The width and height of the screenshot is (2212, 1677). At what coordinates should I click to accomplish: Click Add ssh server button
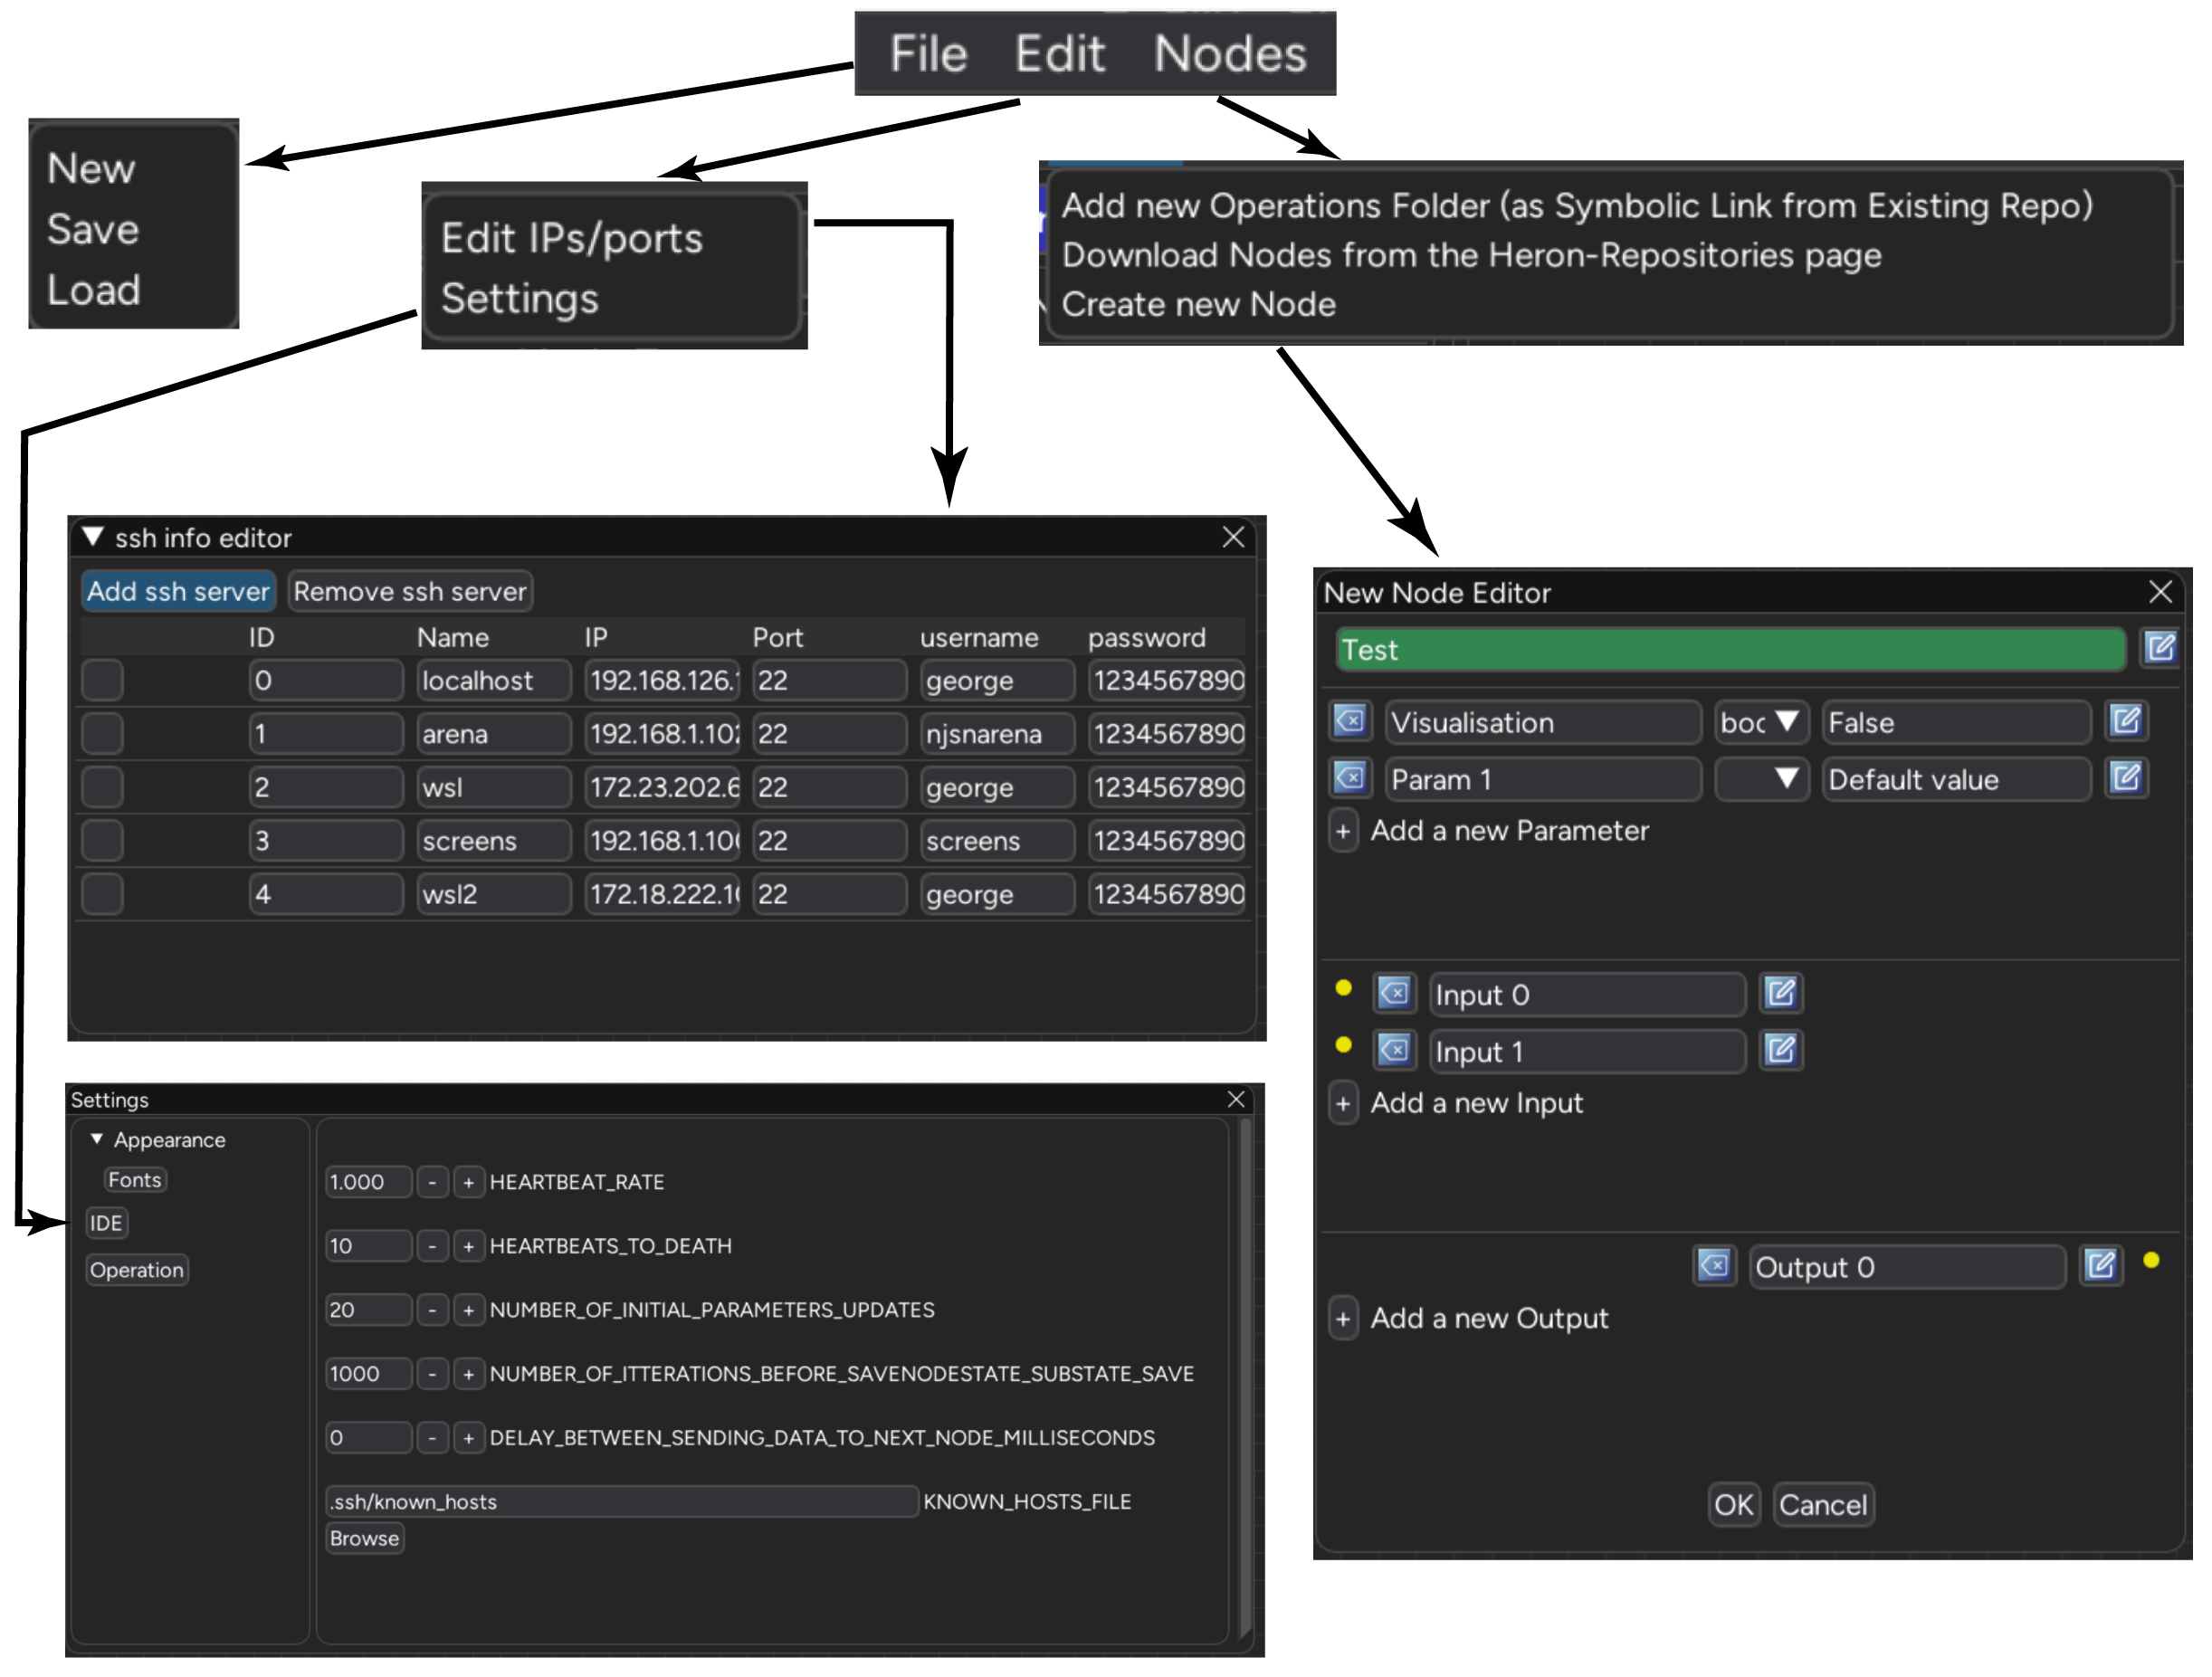[x=178, y=591]
